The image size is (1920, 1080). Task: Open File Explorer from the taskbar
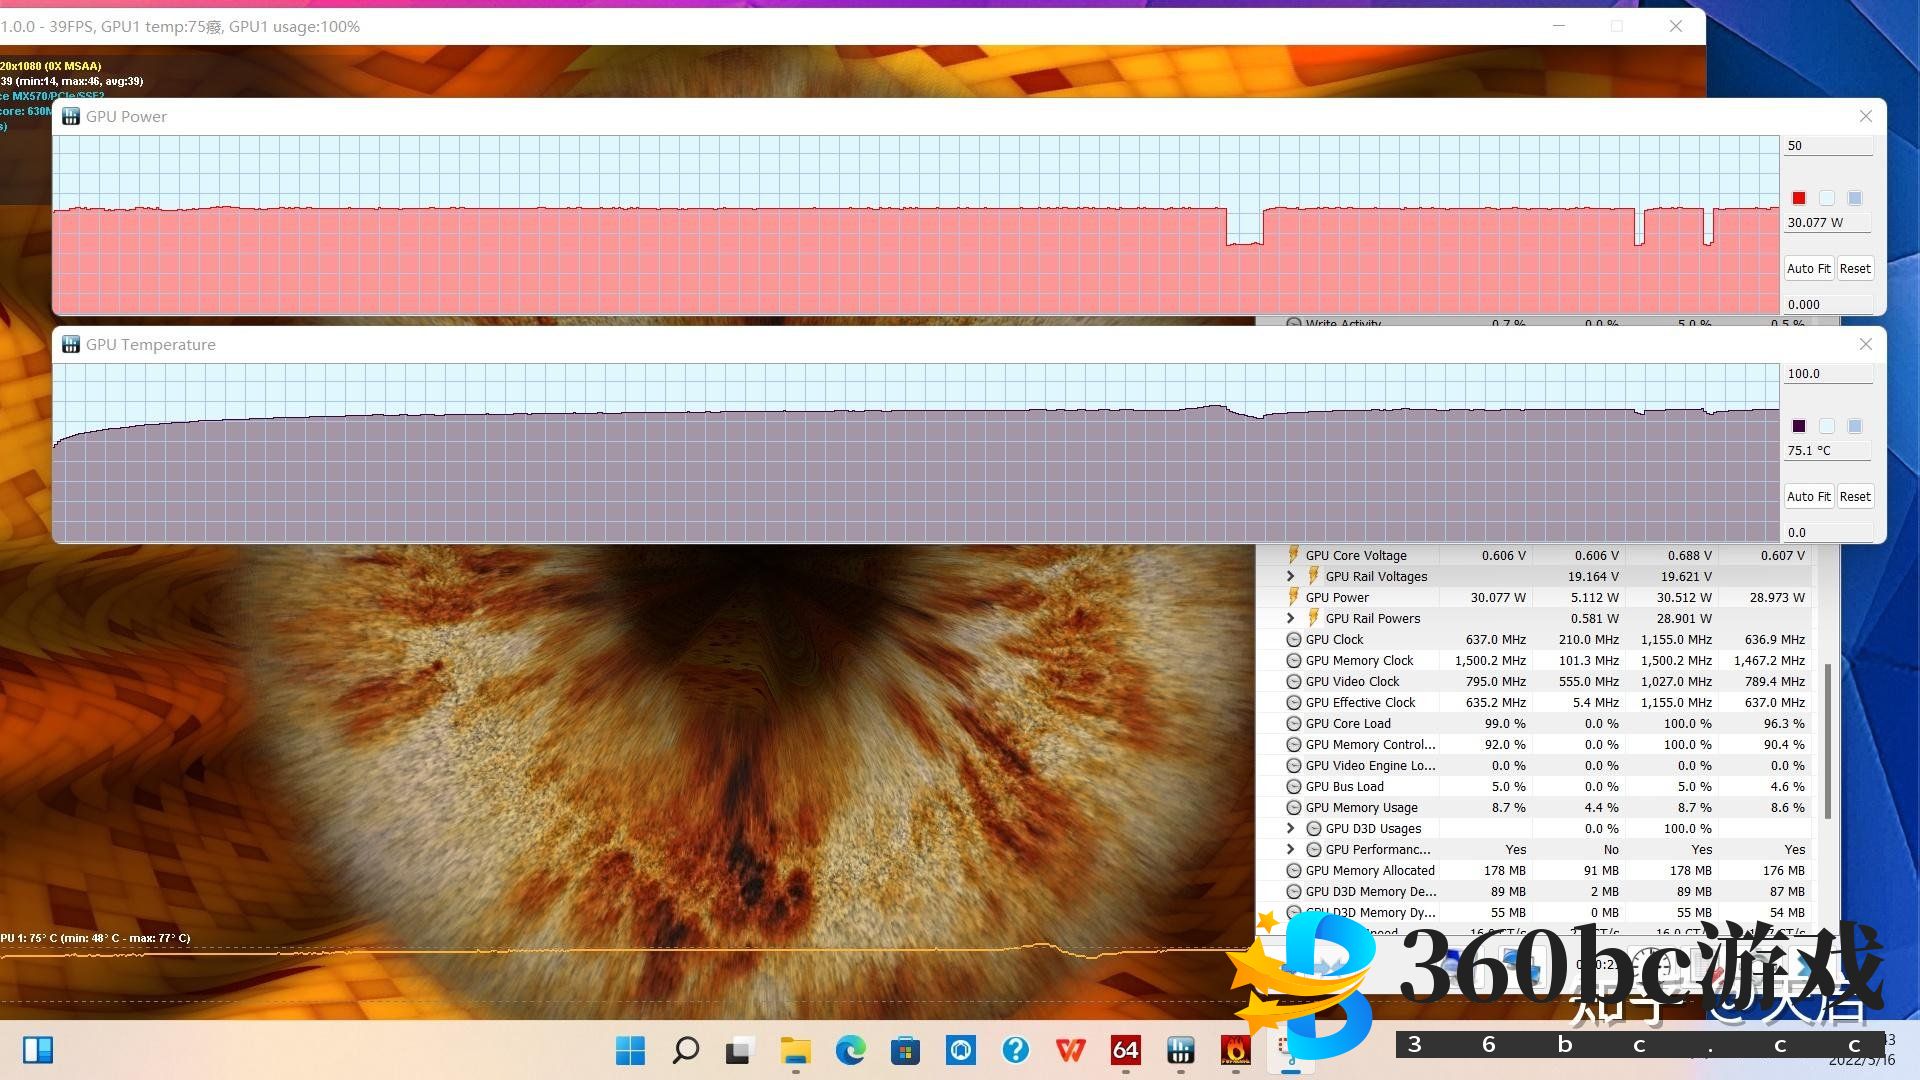pos(795,1050)
